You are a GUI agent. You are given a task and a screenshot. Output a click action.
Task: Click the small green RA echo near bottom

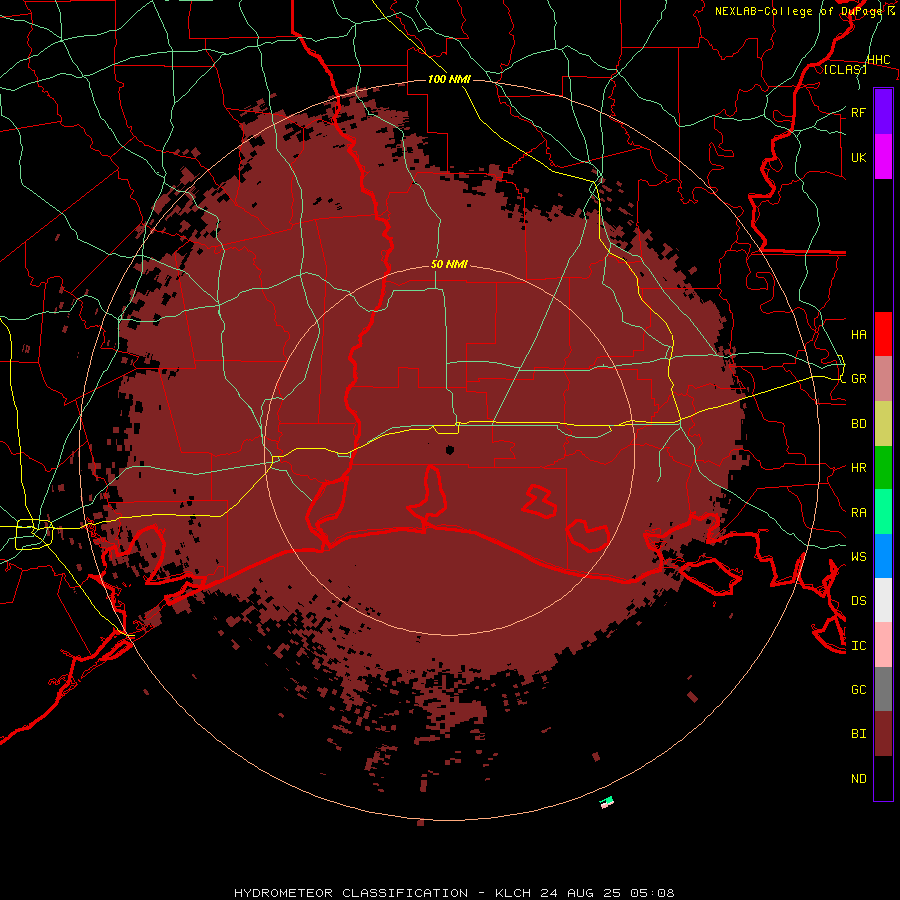pyautogui.click(x=607, y=800)
